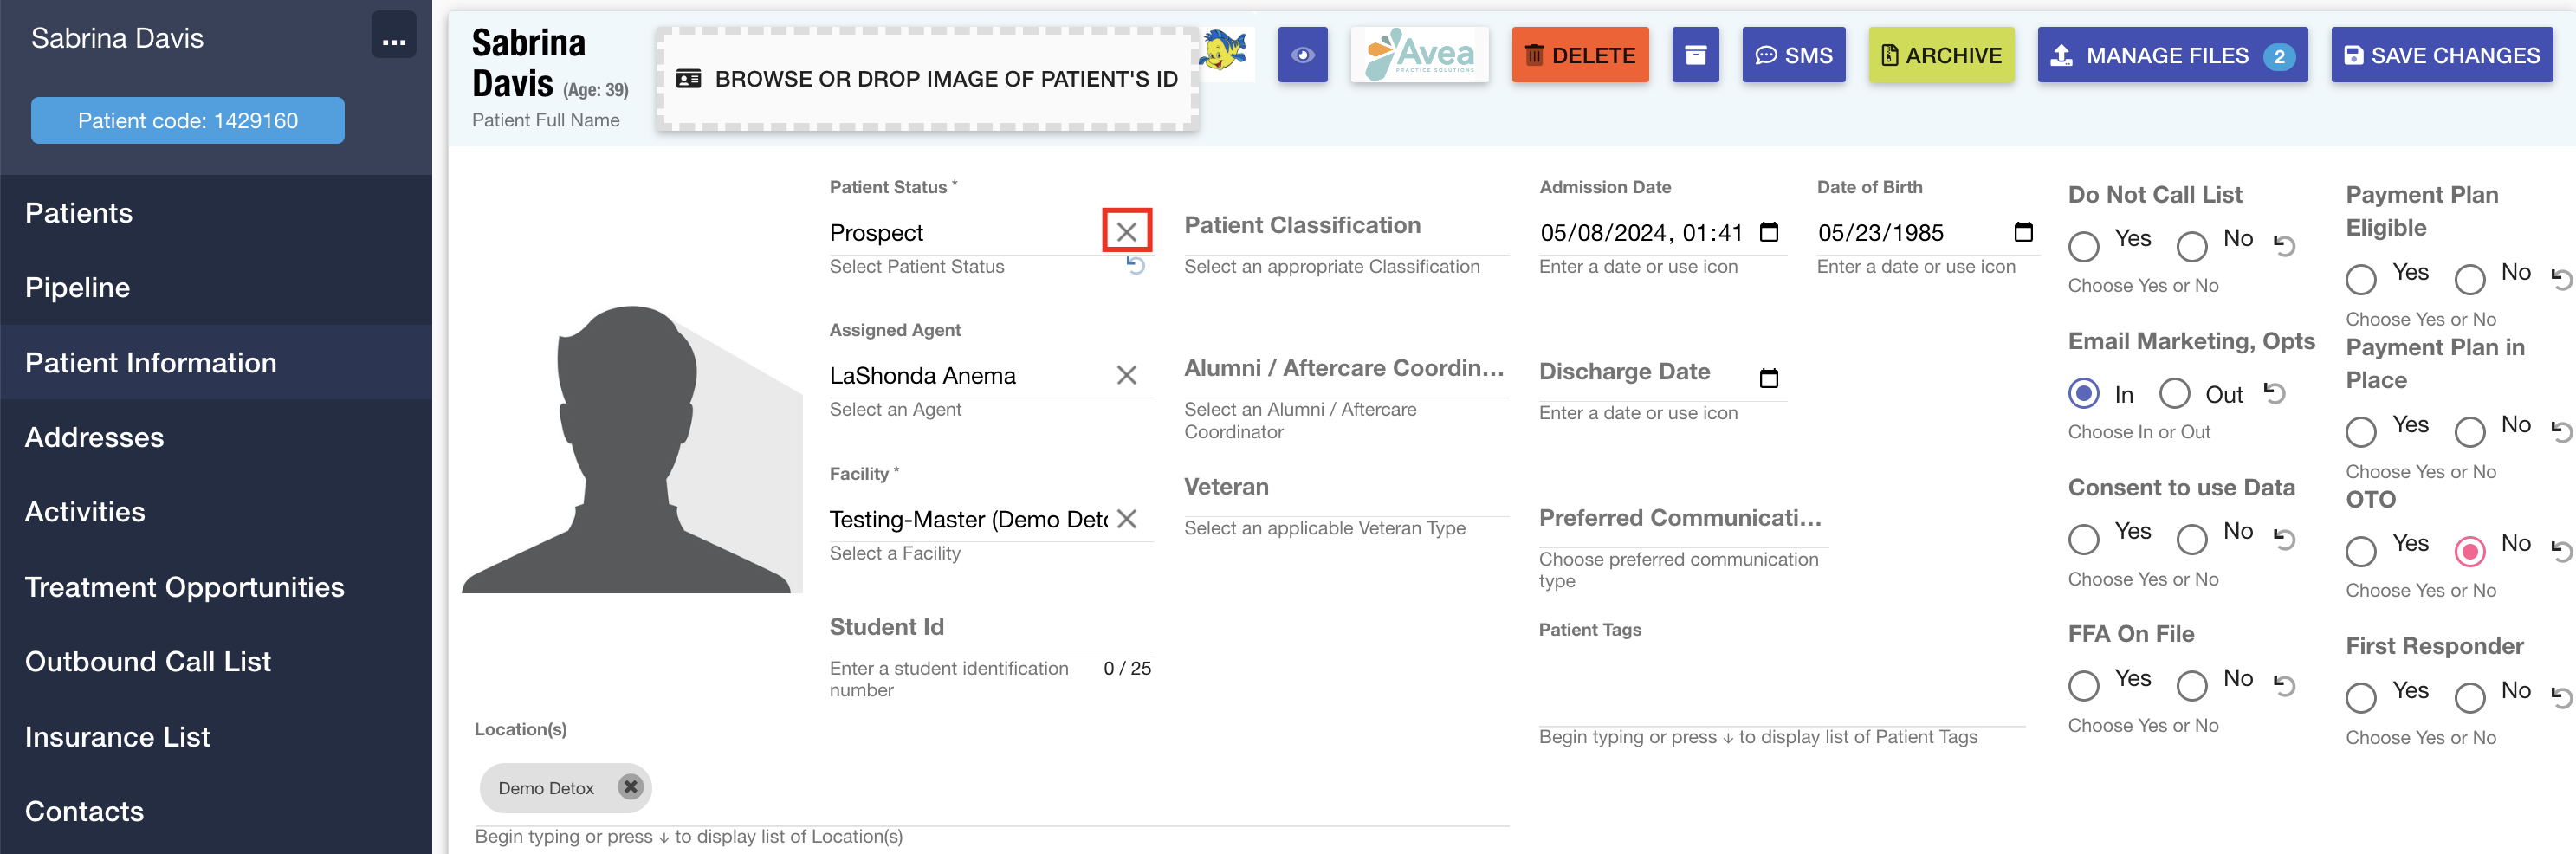Image resolution: width=2576 pixels, height=854 pixels.
Task: Reset the Email Marketing opt selection
Action: pyautogui.click(x=2275, y=393)
